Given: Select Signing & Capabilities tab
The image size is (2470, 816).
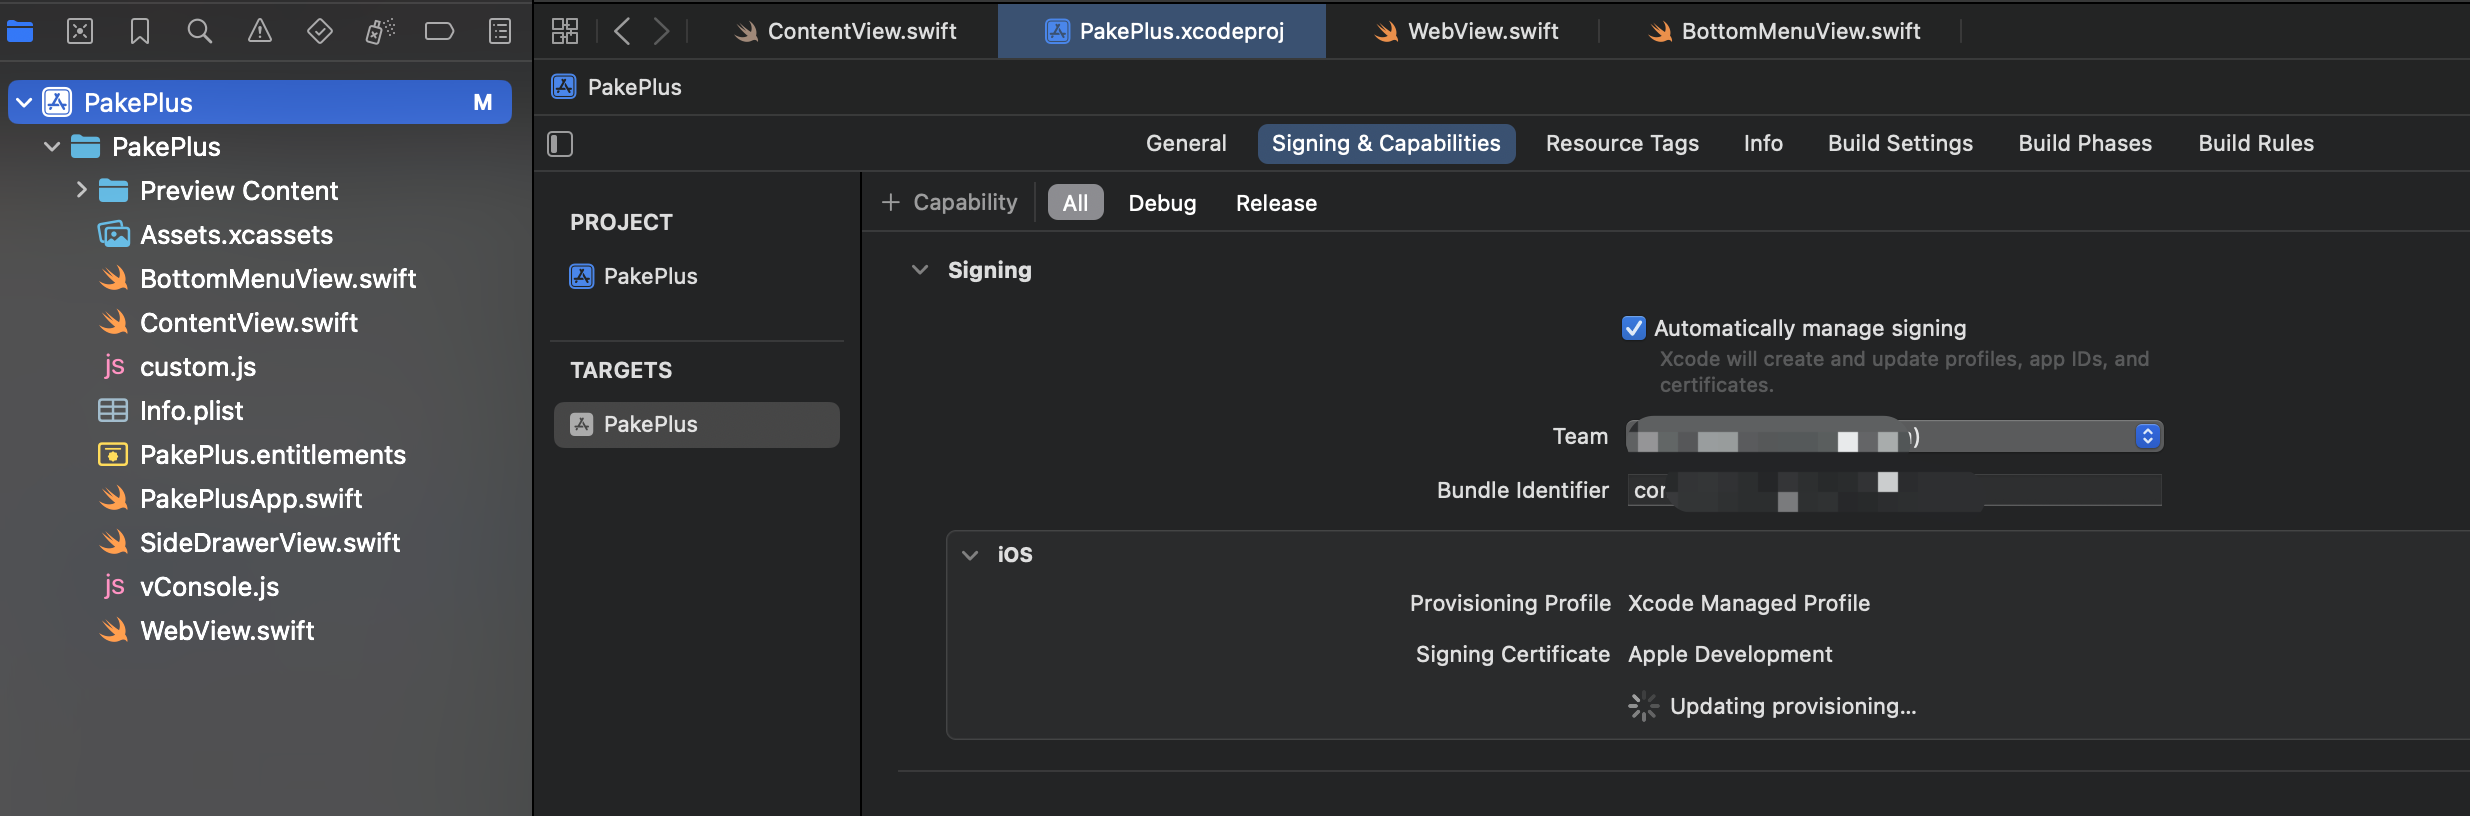Looking at the screenshot, I should pyautogui.click(x=1386, y=143).
